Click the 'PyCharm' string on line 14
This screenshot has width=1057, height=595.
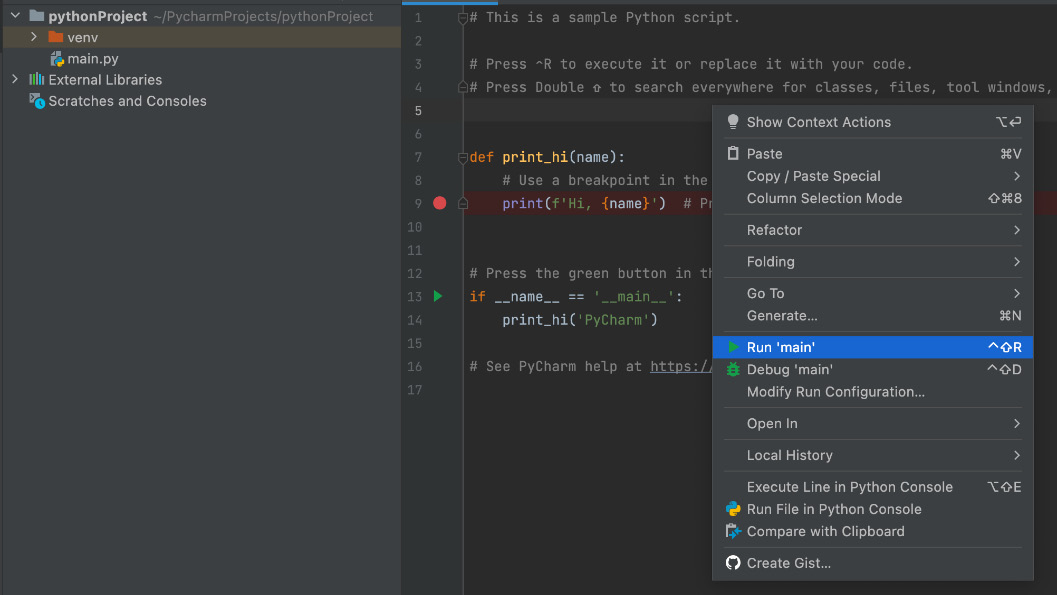(x=613, y=320)
